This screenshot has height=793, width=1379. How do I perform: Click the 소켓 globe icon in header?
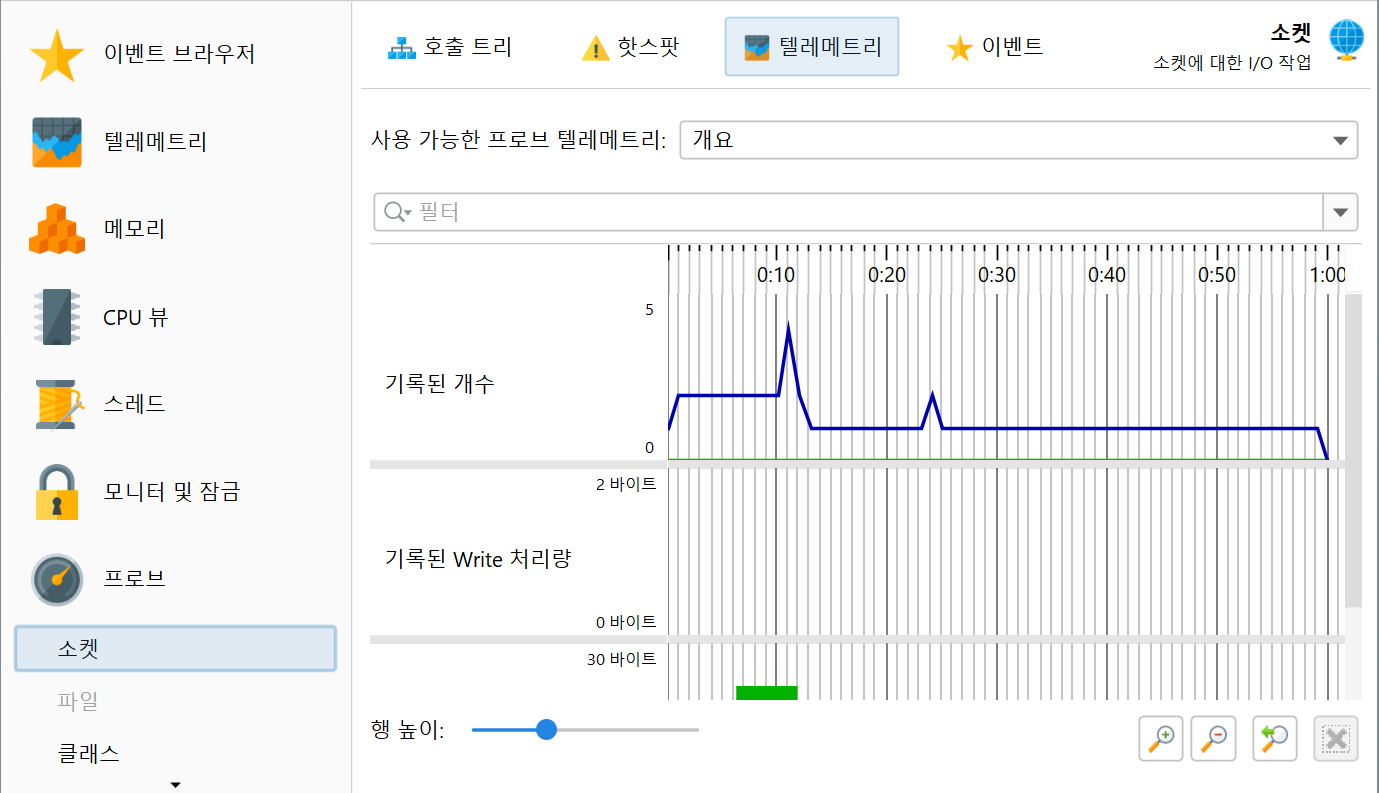1347,40
